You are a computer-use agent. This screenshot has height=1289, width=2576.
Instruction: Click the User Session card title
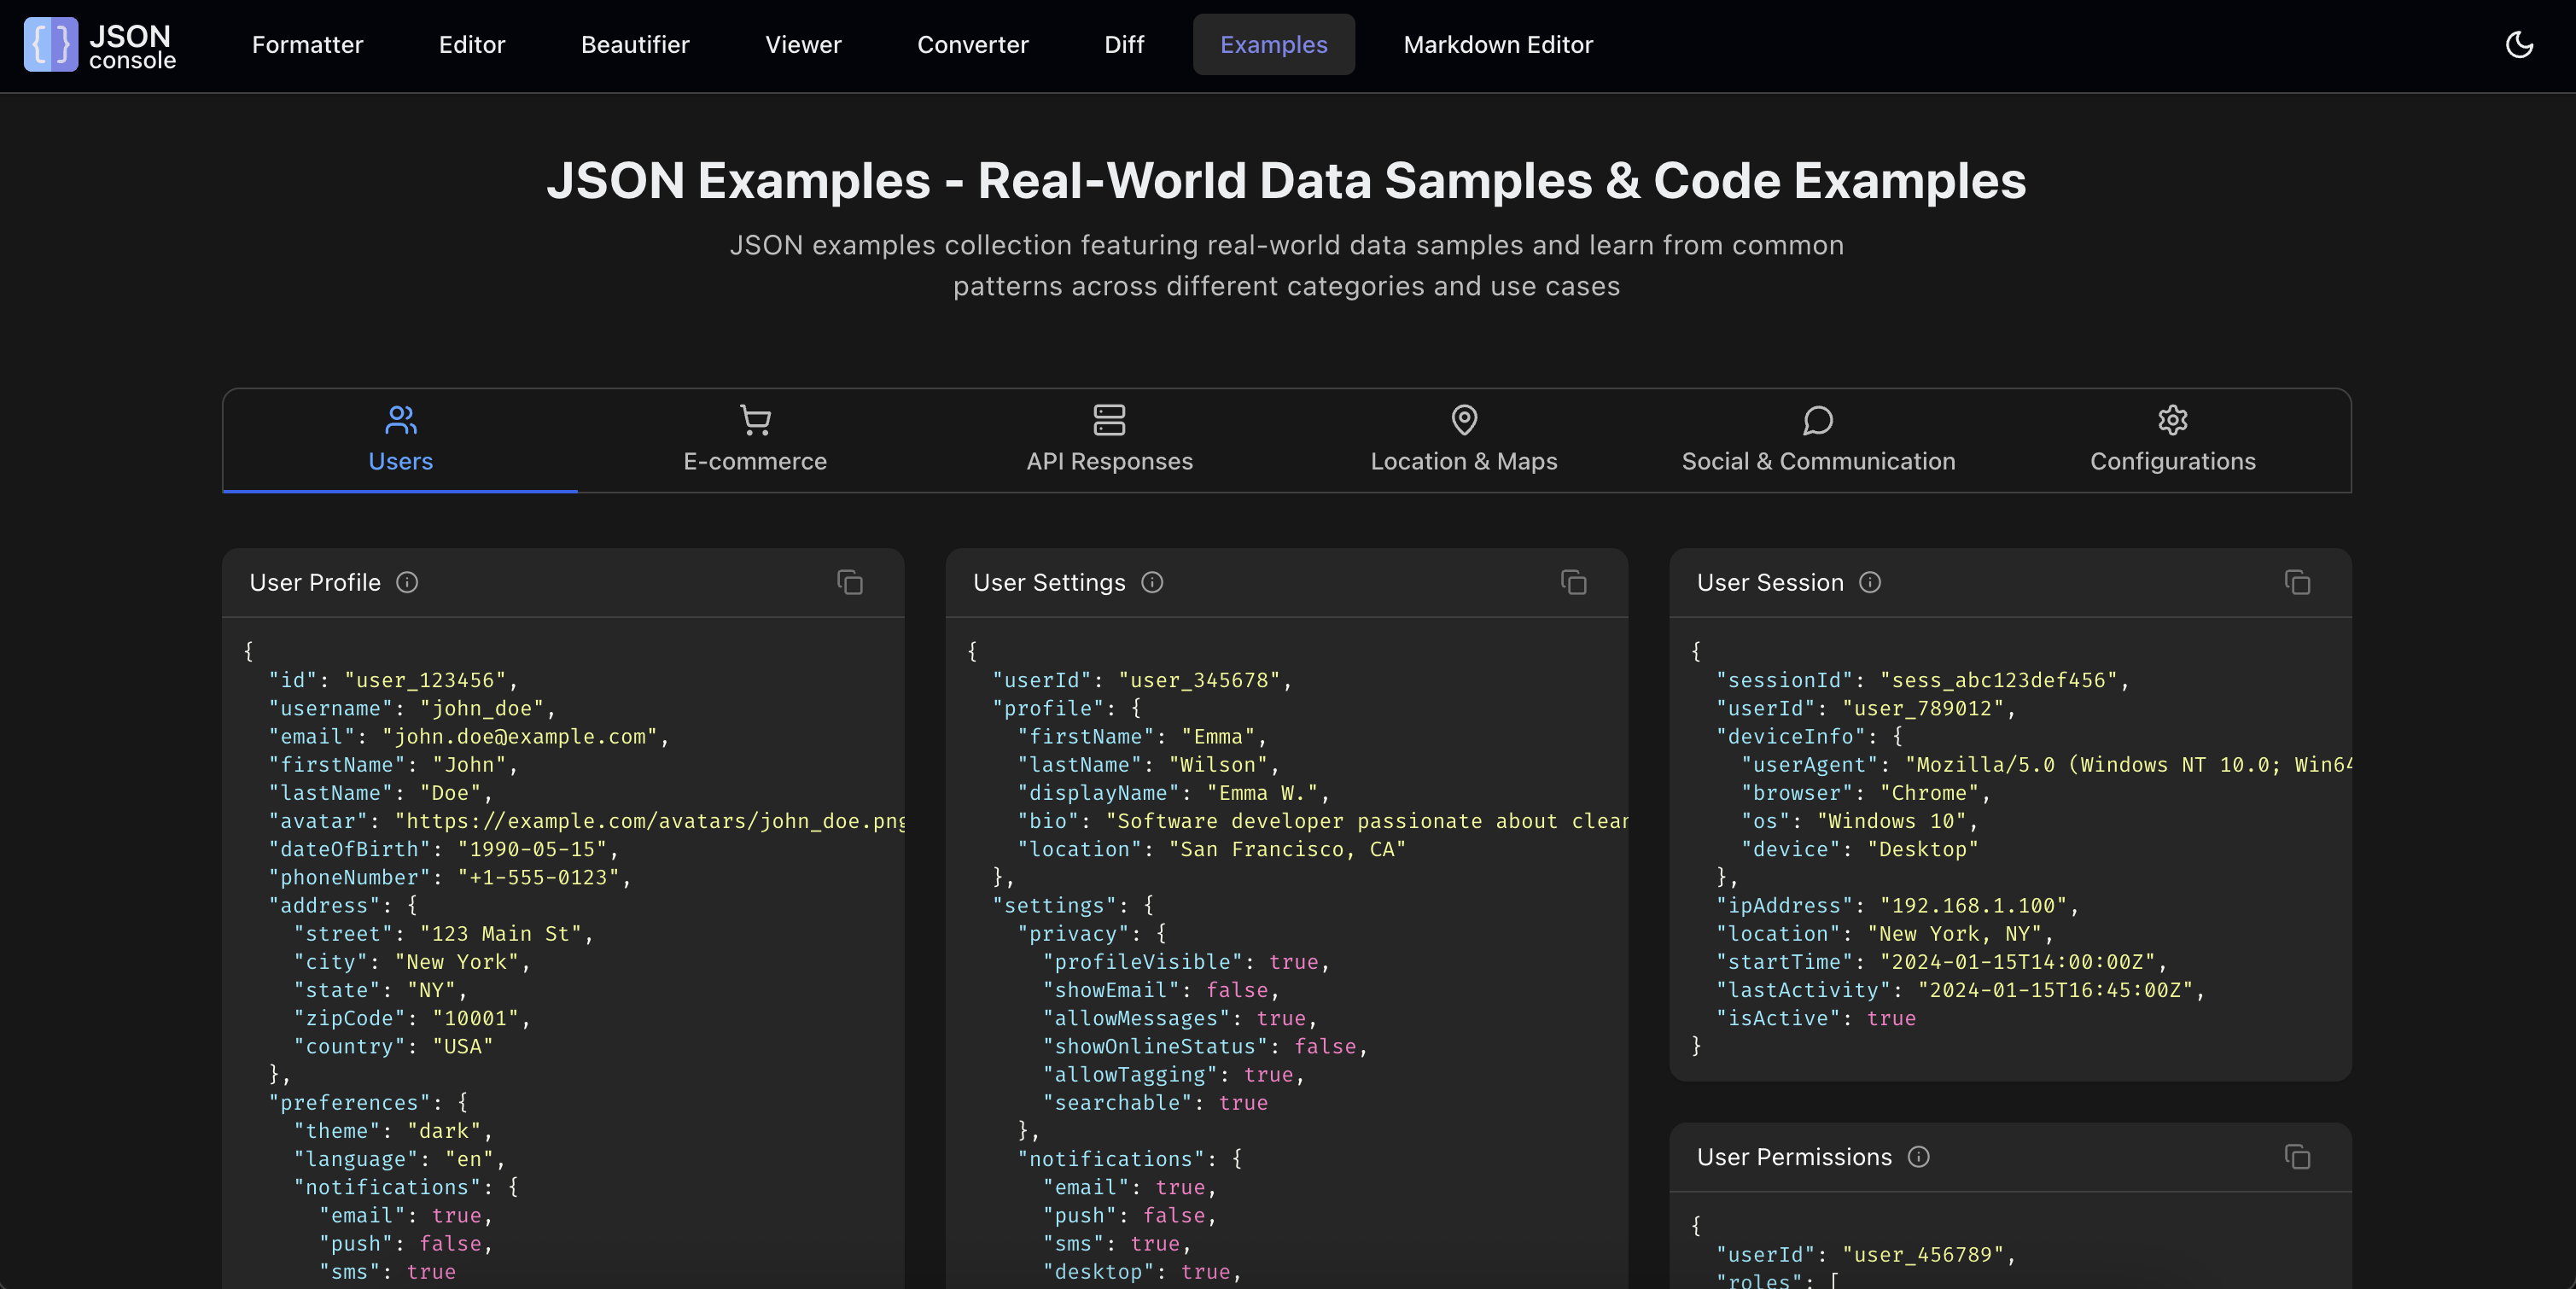click(x=1770, y=582)
